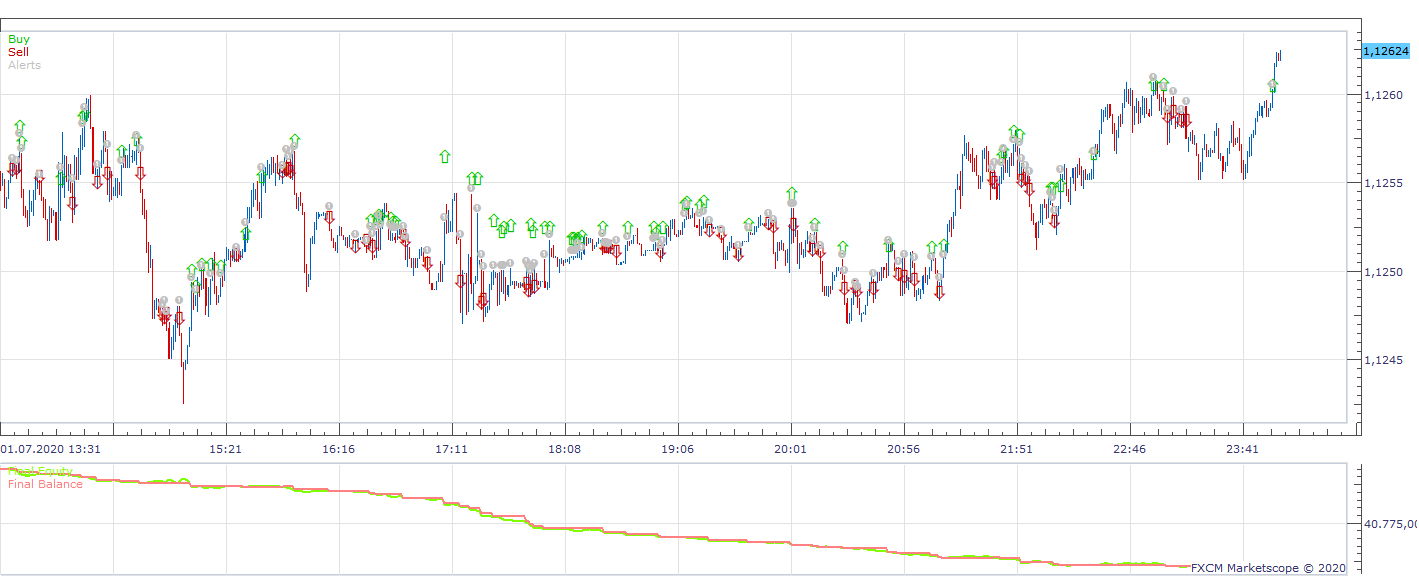Click the gray Alerts legend label
The height and width of the screenshot is (576, 1419).
[x=25, y=65]
